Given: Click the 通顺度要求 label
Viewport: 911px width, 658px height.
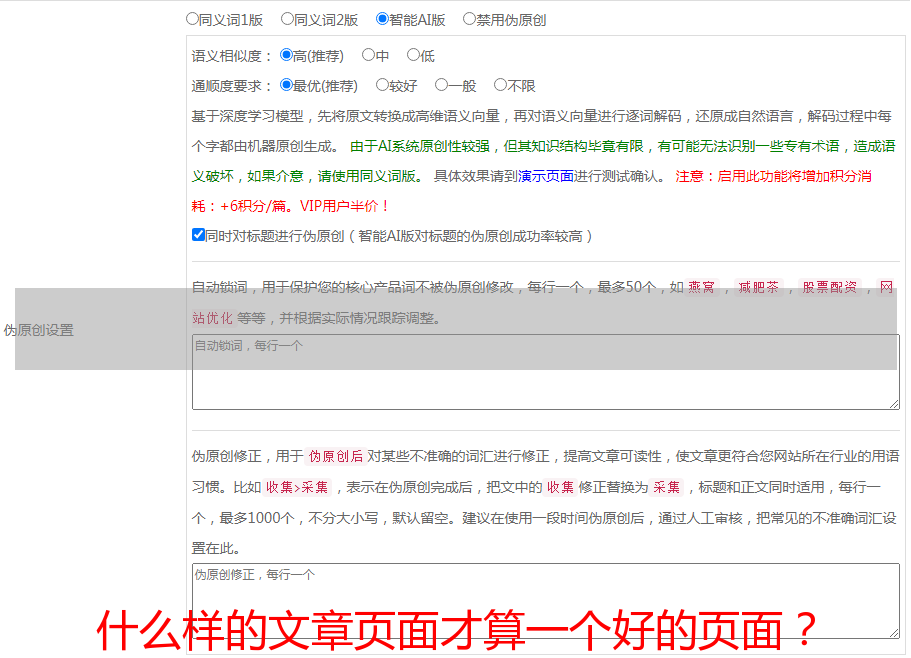Looking at the screenshot, I should [232, 86].
